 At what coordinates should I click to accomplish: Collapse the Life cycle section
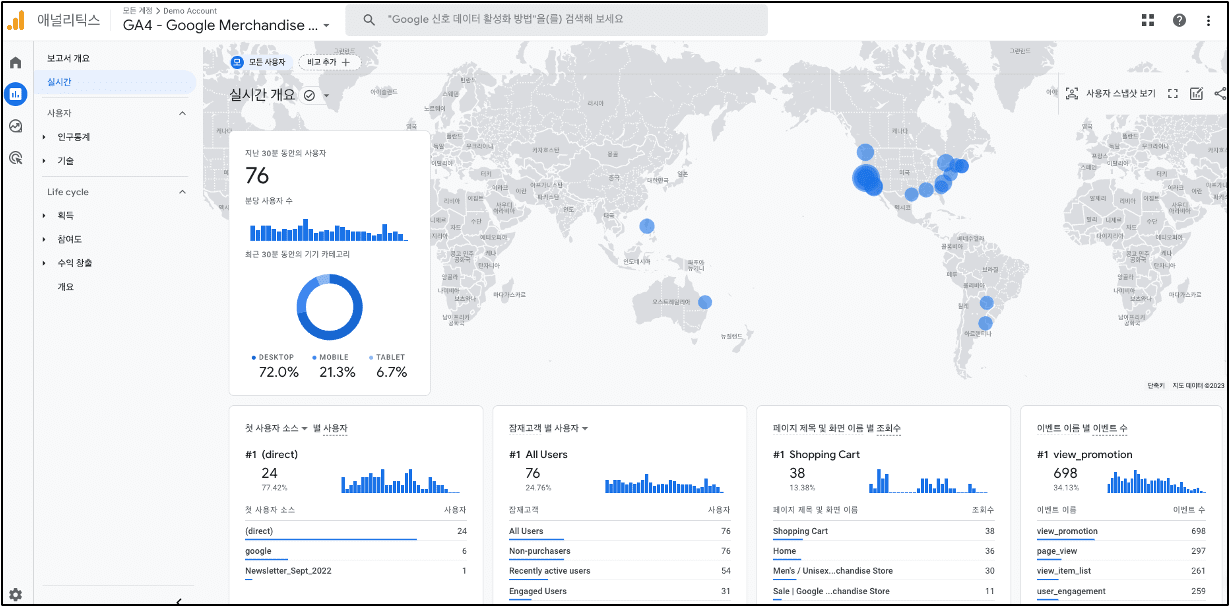point(182,192)
